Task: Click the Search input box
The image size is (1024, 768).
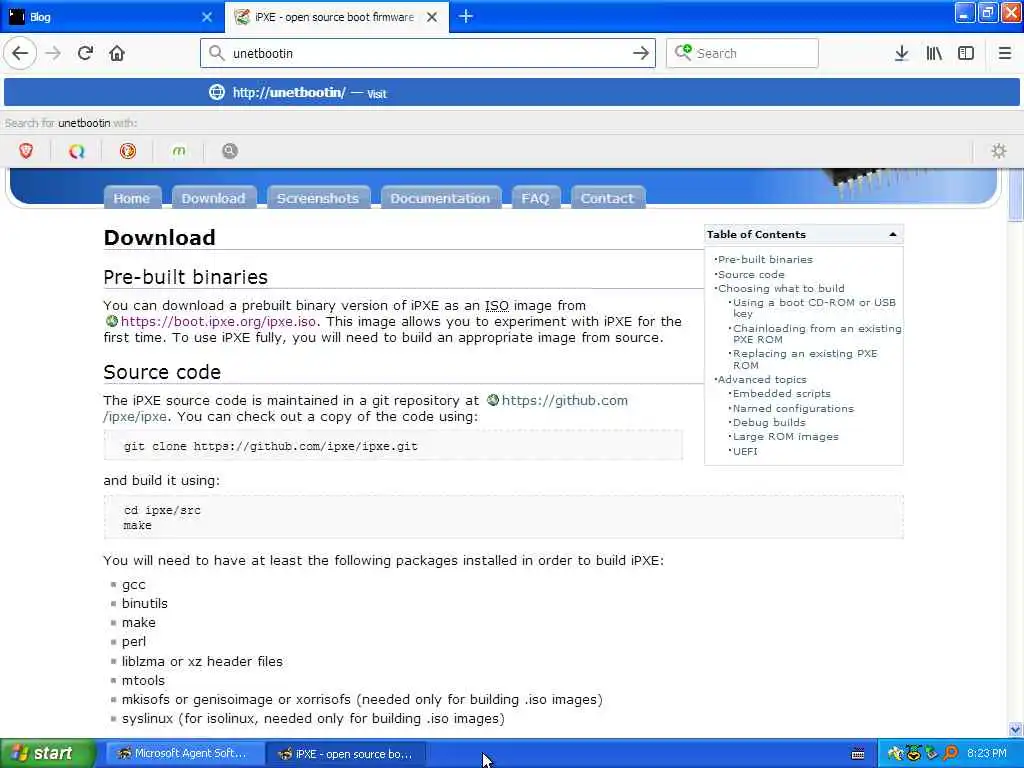Action: pyautogui.click(x=742, y=53)
